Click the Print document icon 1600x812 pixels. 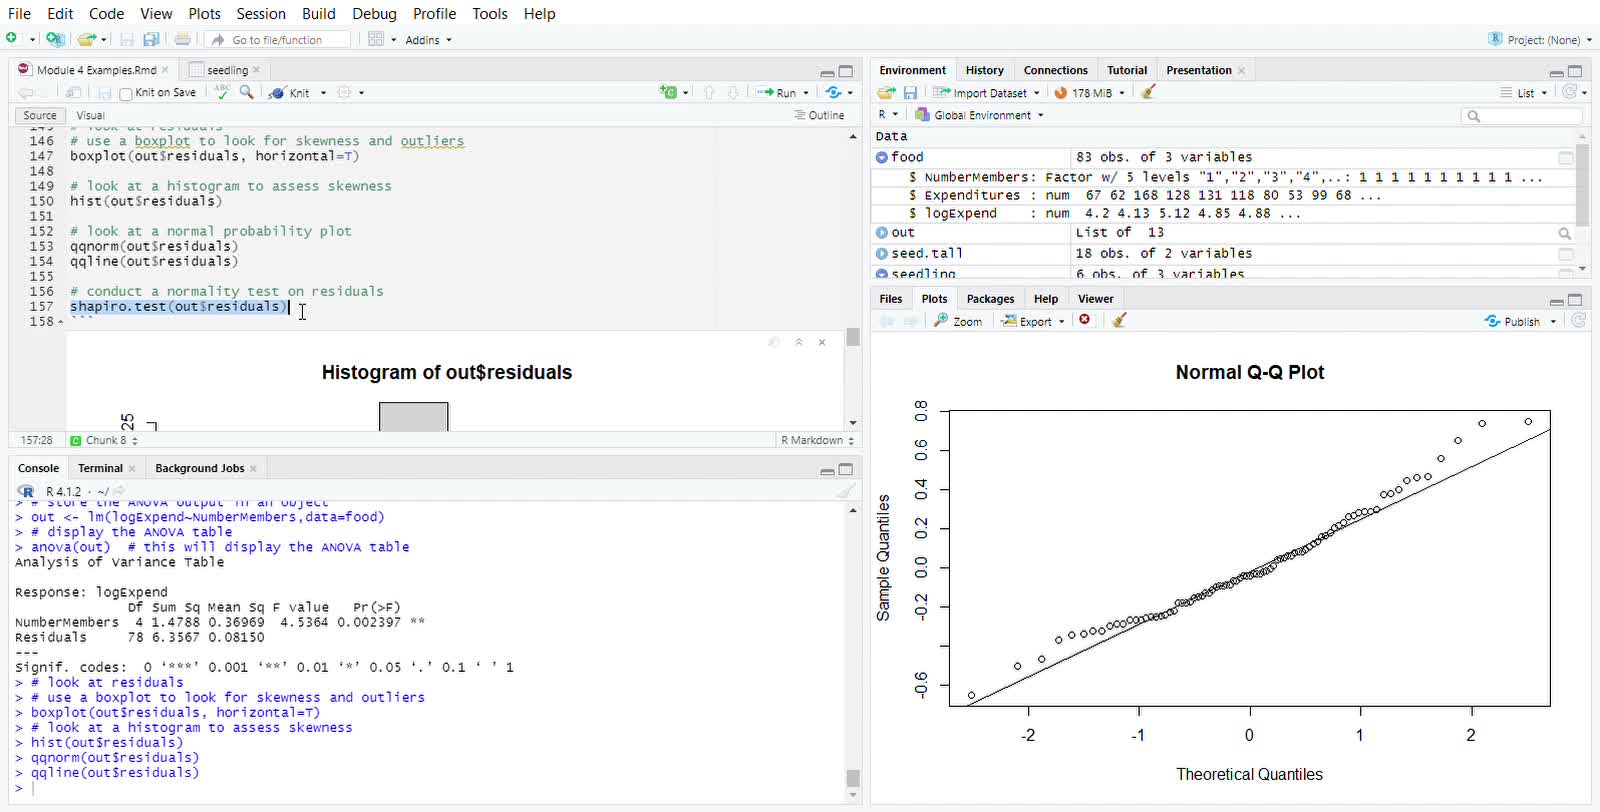pos(182,39)
